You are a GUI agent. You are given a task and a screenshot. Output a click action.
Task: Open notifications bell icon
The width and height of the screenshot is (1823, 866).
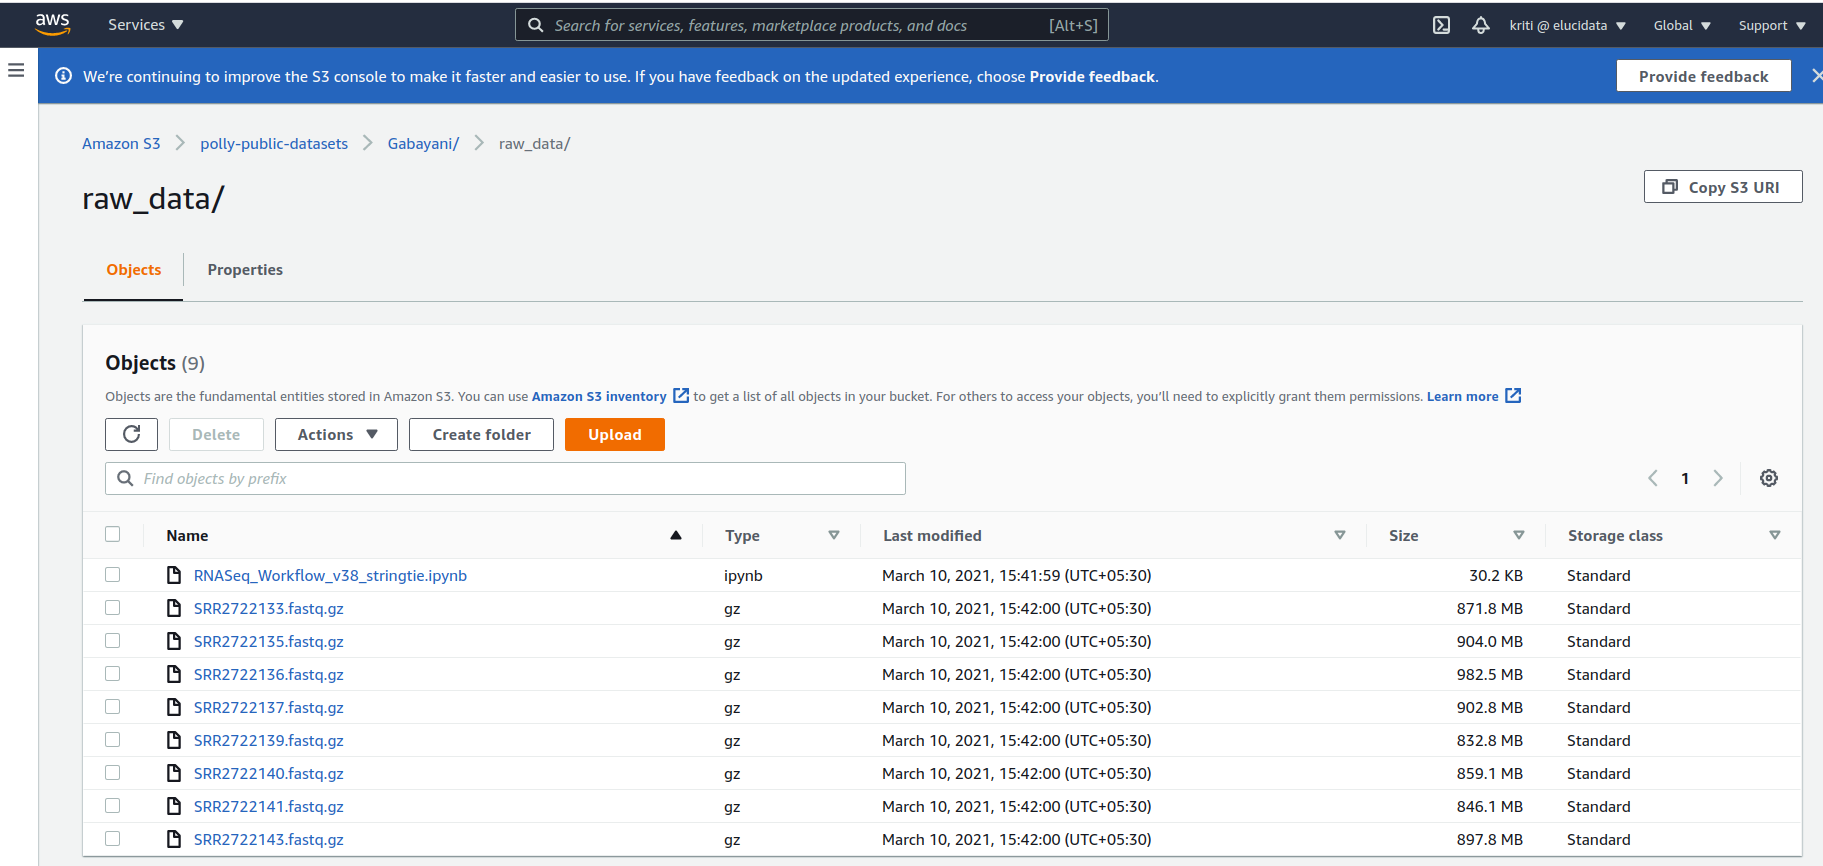1481,25
